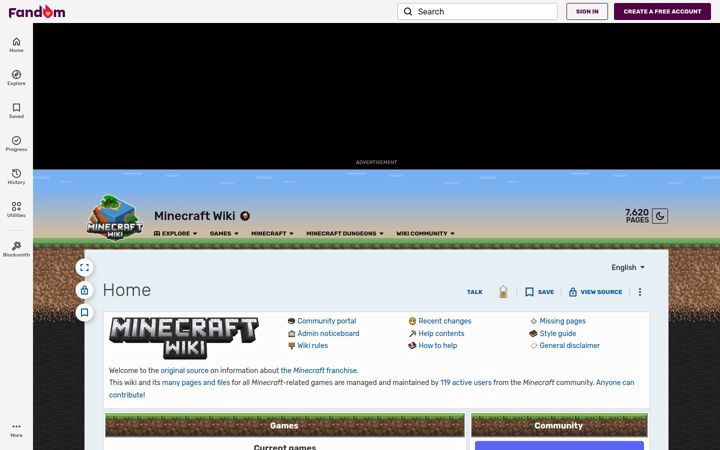The width and height of the screenshot is (720, 450).
Task: Click the 119 active users link
Action: 466,382
